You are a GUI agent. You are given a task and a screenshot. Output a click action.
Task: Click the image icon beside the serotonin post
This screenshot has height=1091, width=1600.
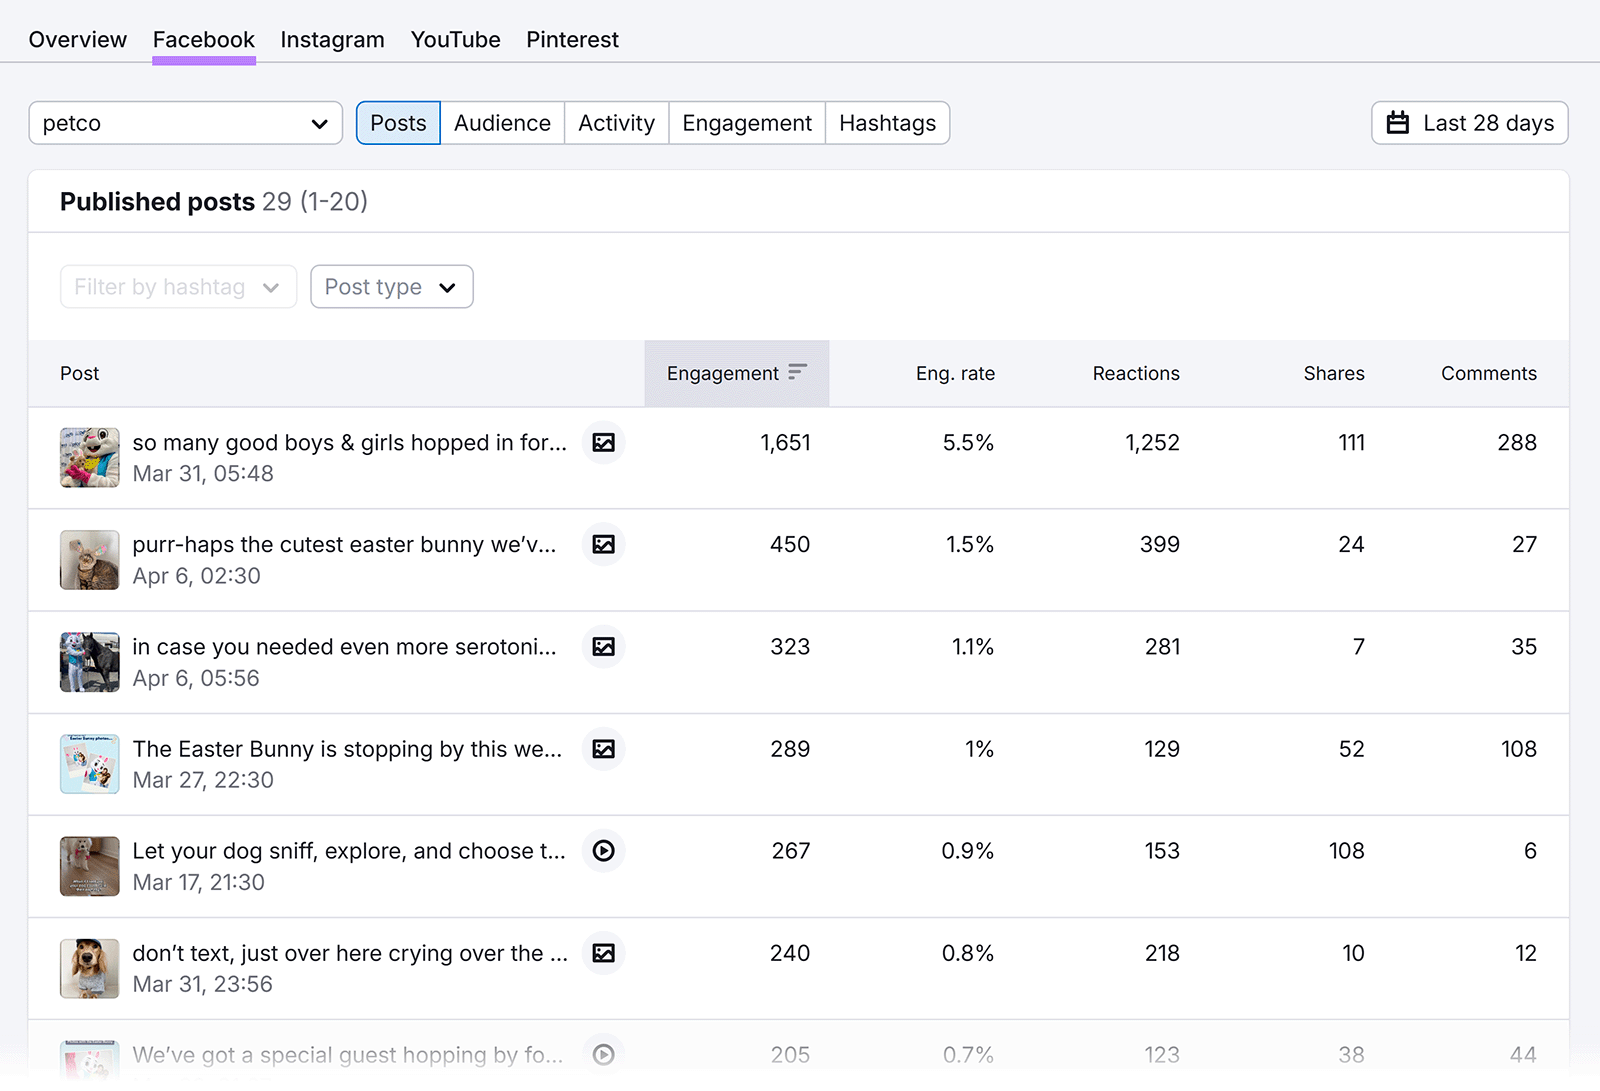pyautogui.click(x=603, y=646)
